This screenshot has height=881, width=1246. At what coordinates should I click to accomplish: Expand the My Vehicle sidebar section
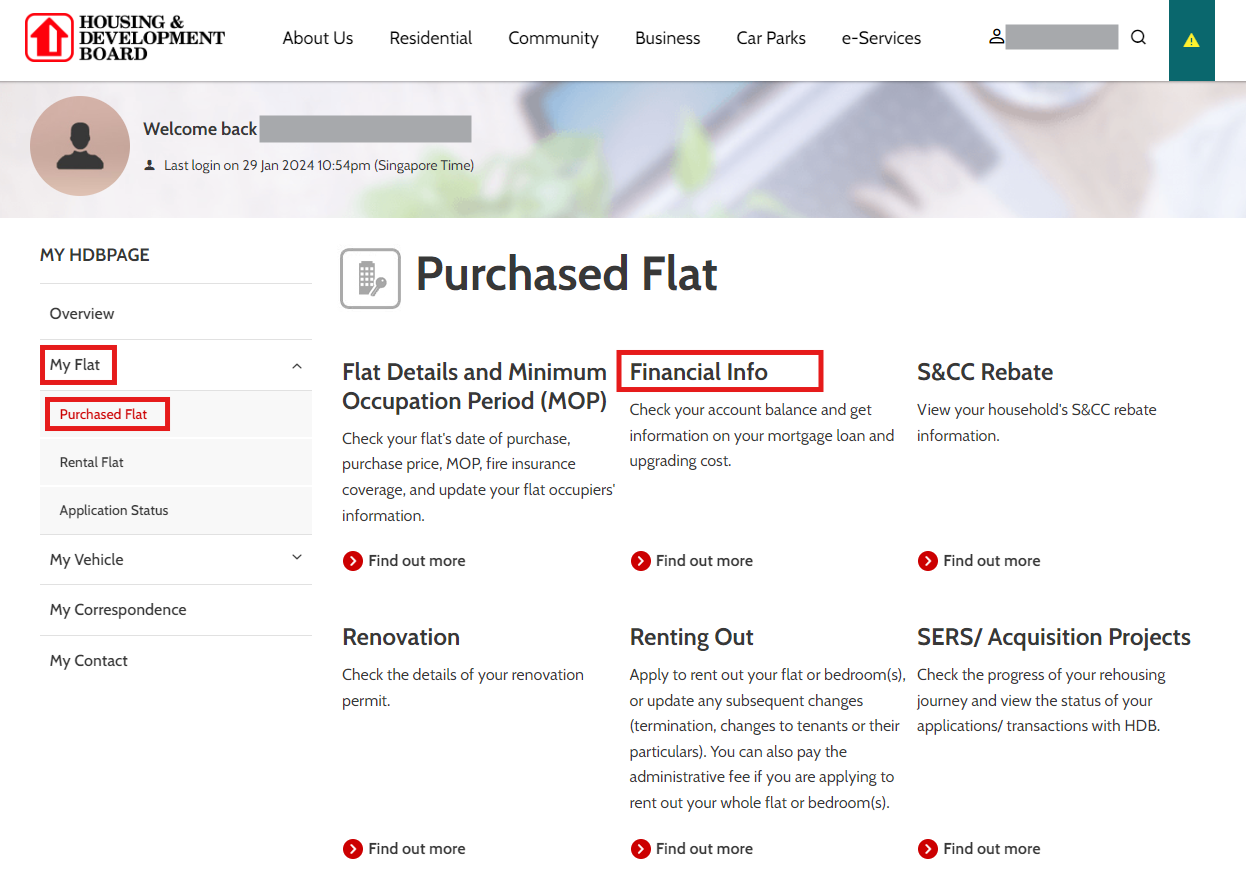tap(296, 558)
